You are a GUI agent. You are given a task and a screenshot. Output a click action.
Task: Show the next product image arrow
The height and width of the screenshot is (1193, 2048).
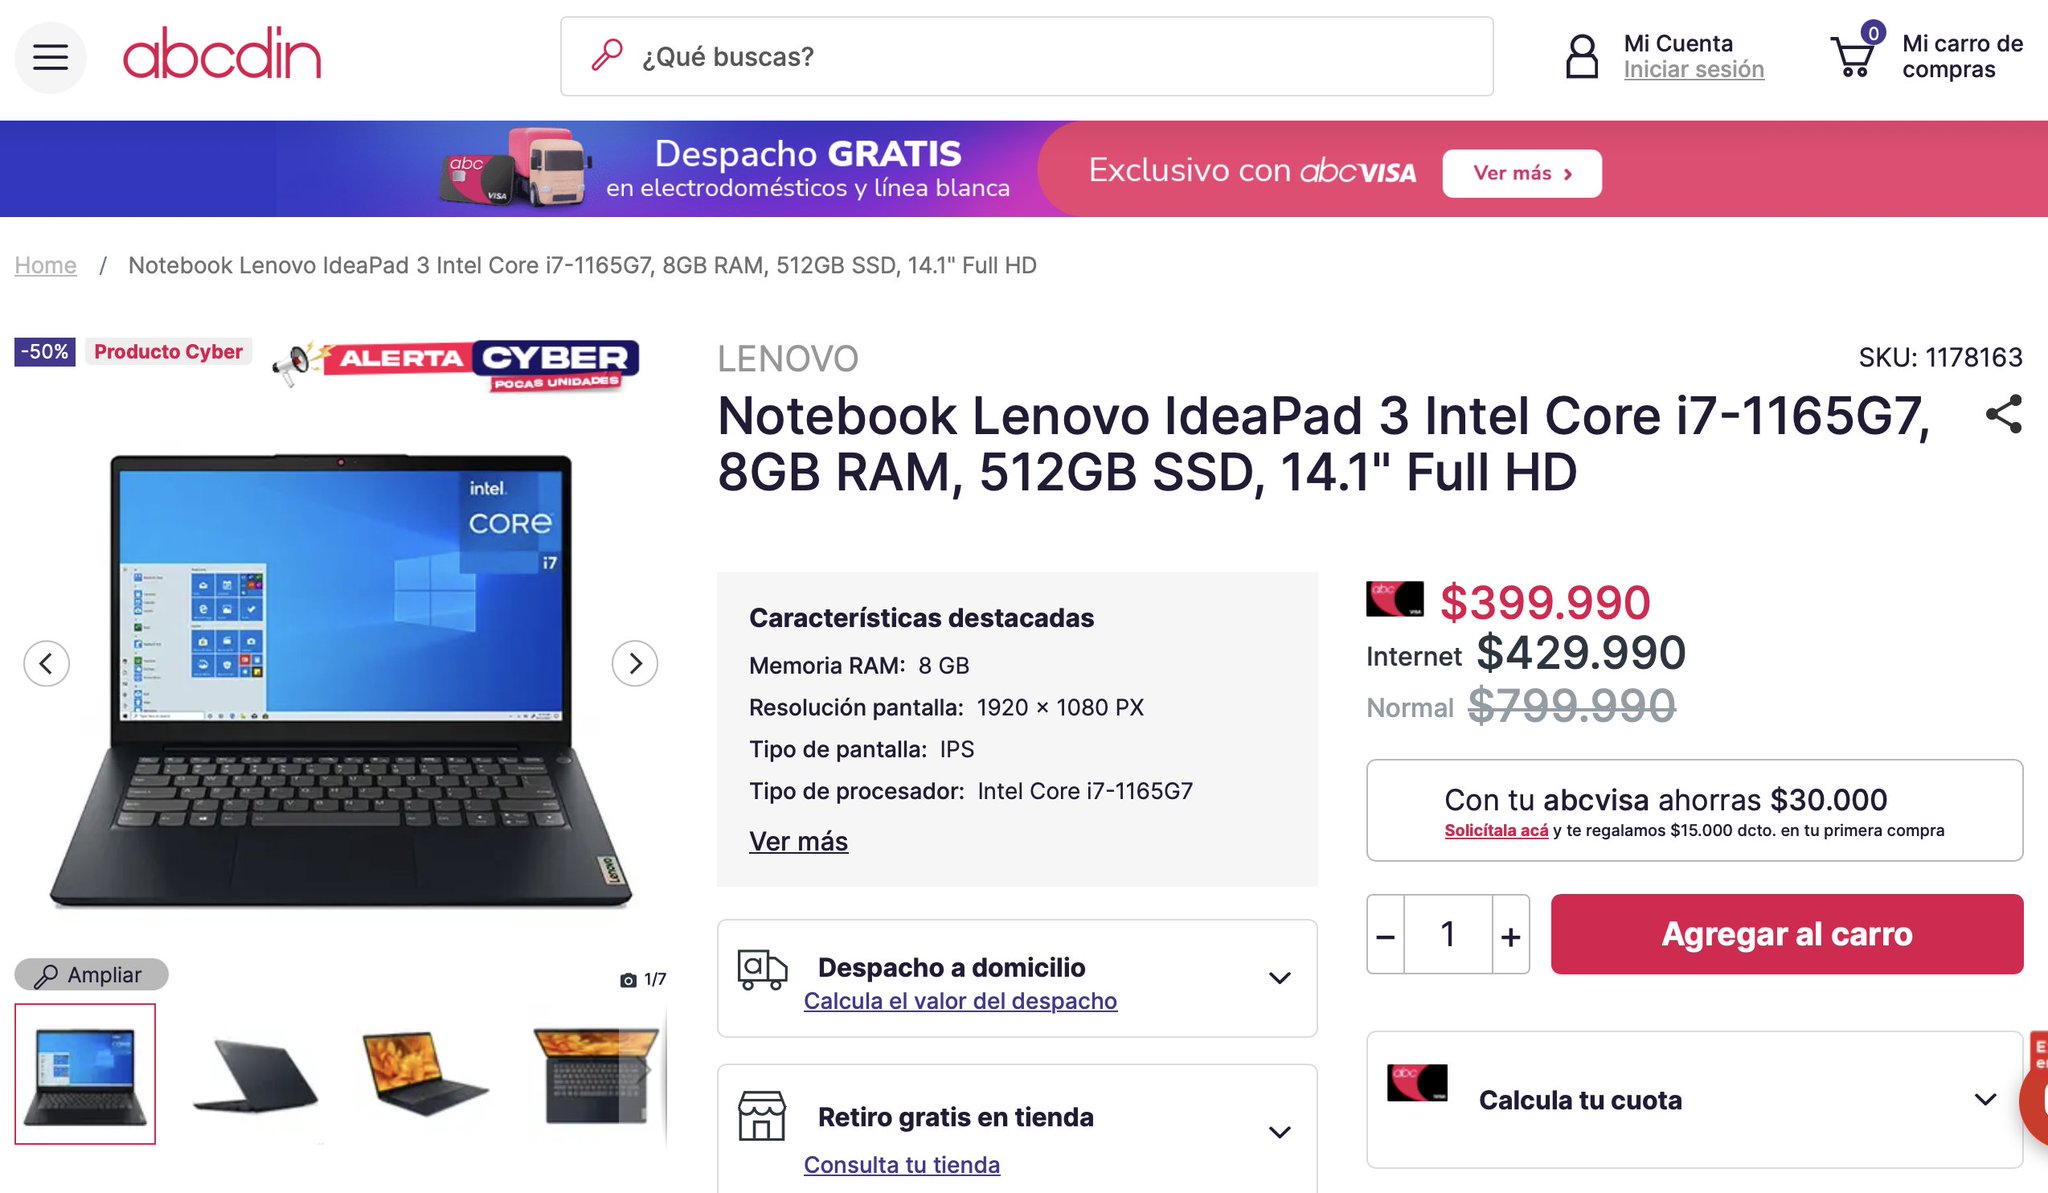click(635, 663)
